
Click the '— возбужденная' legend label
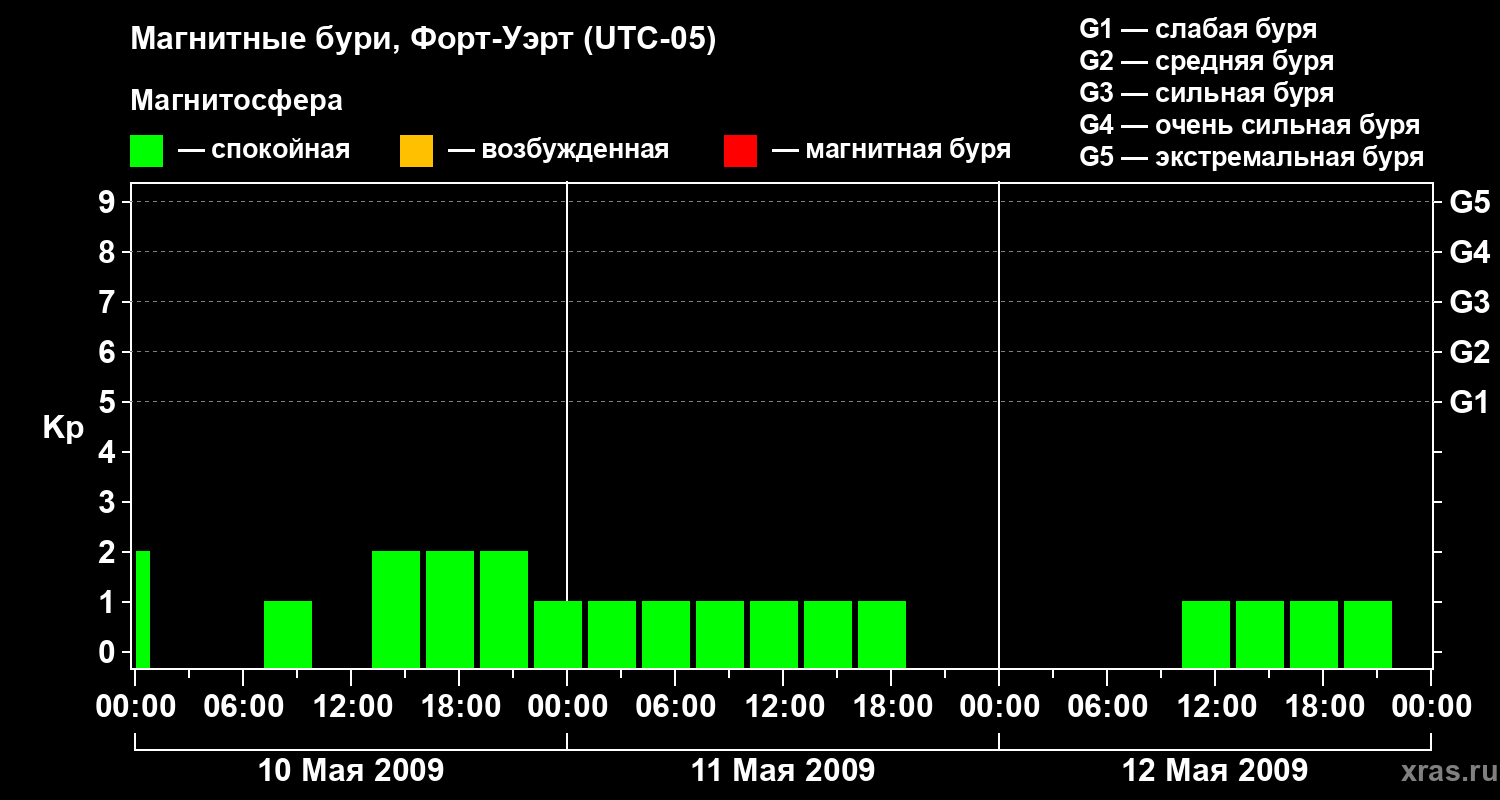558,150
